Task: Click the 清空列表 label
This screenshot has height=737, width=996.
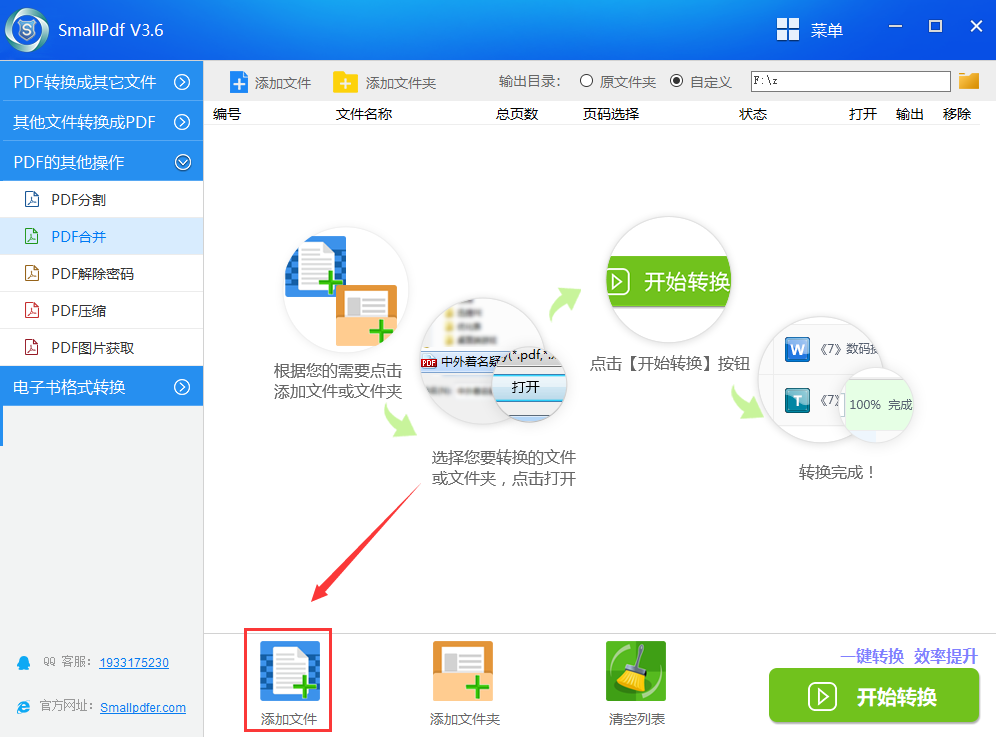Action: tap(636, 719)
